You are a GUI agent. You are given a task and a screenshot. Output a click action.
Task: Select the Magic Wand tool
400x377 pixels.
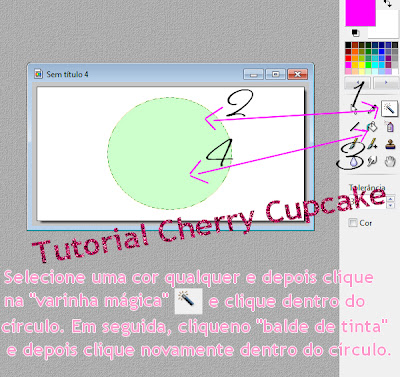(x=390, y=108)
